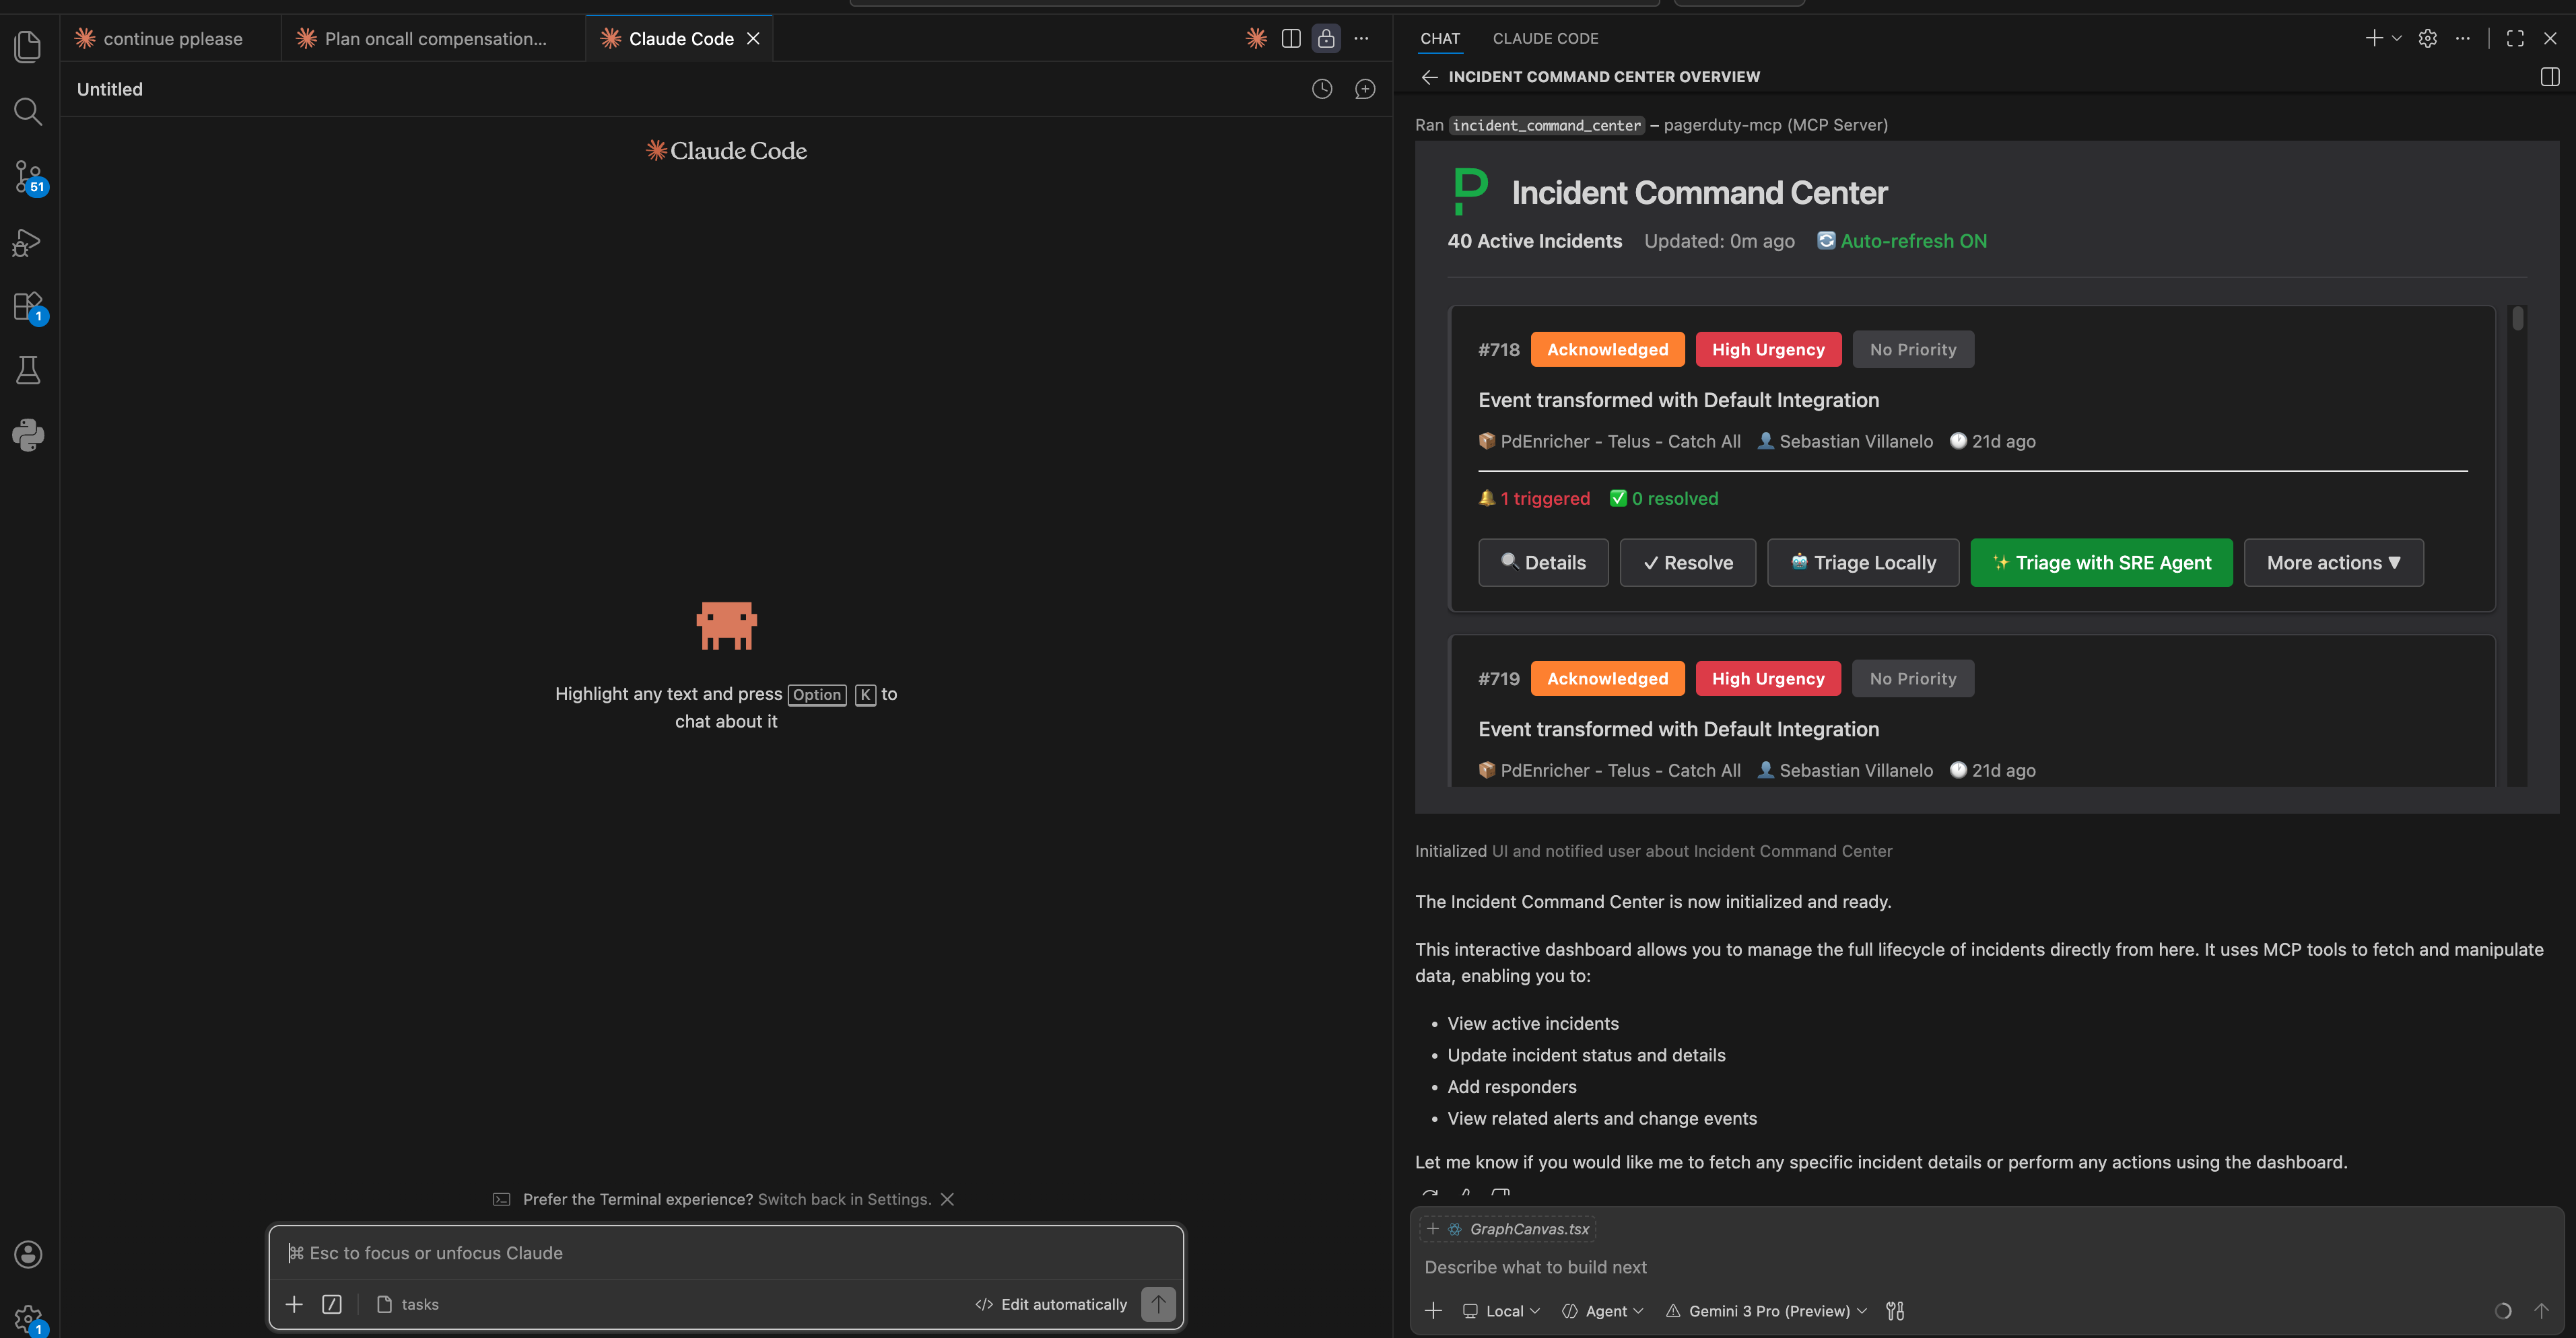Open the Run and Debug panel
This screenshot has height=1338, width=2576.
(27, 242)
